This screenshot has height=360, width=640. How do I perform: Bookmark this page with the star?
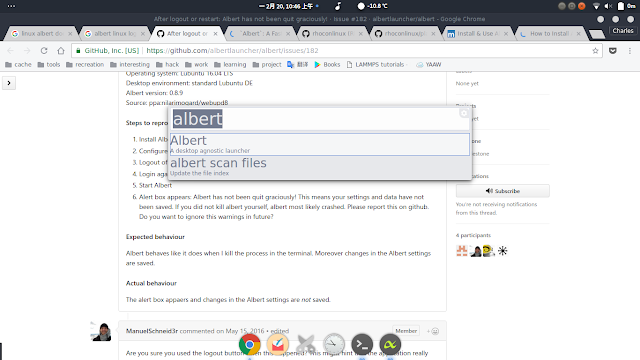(x=595, y=51)
